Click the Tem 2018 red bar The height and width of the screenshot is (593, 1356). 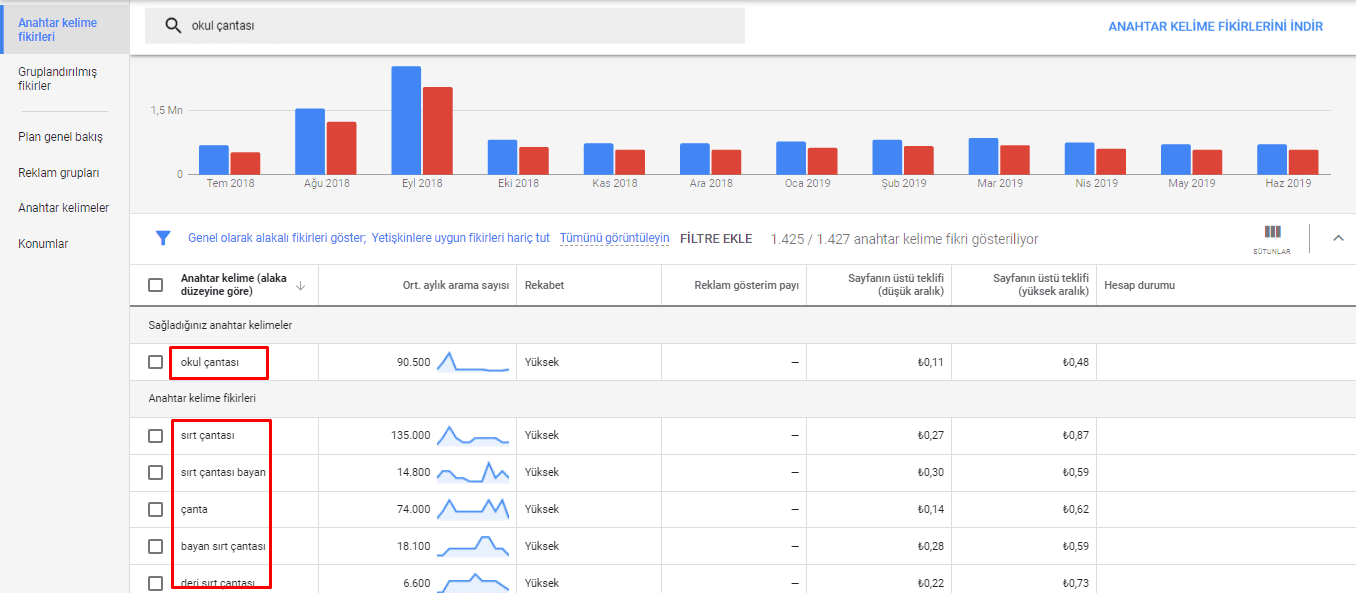pos(245,163)
